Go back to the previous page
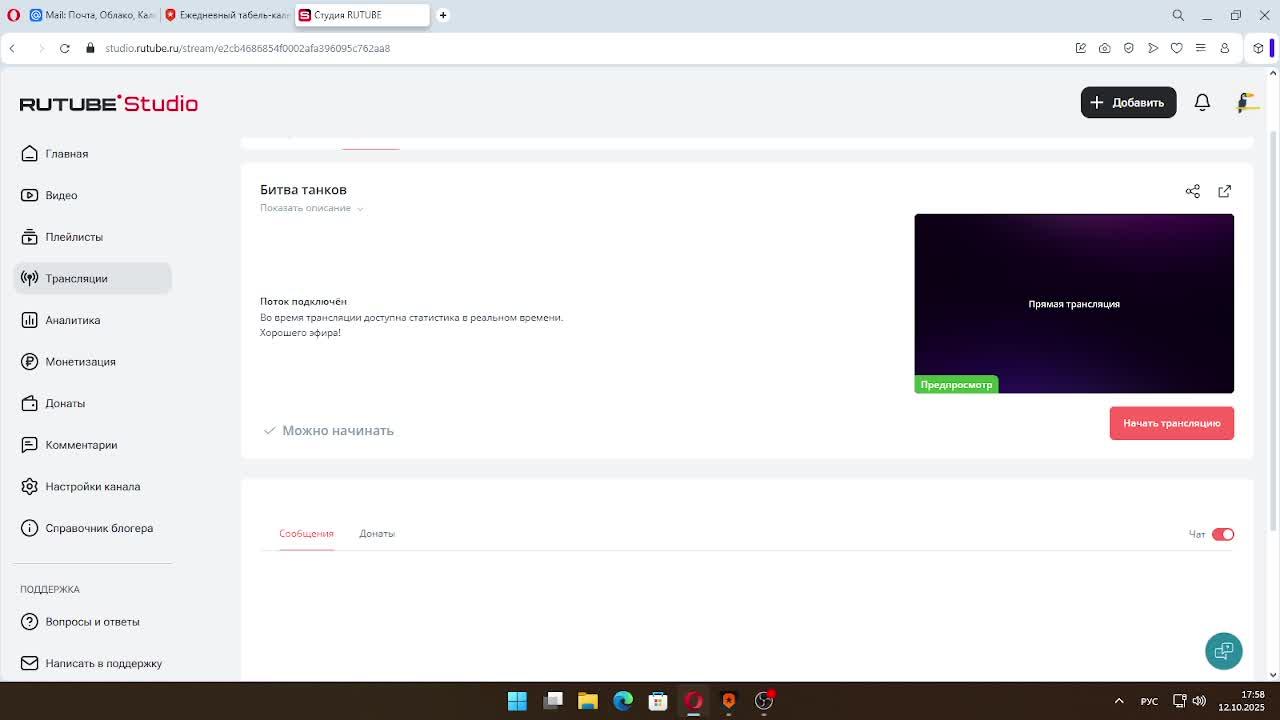The width and height of the screenshot is (1280, 720). pos(12,48)
